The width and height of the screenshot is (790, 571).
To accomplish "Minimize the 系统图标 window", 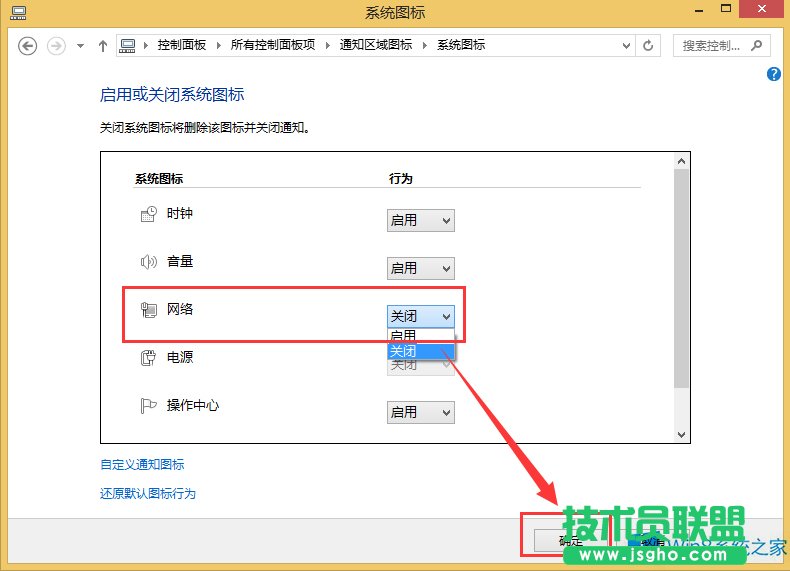I will (x=699, y=10).
